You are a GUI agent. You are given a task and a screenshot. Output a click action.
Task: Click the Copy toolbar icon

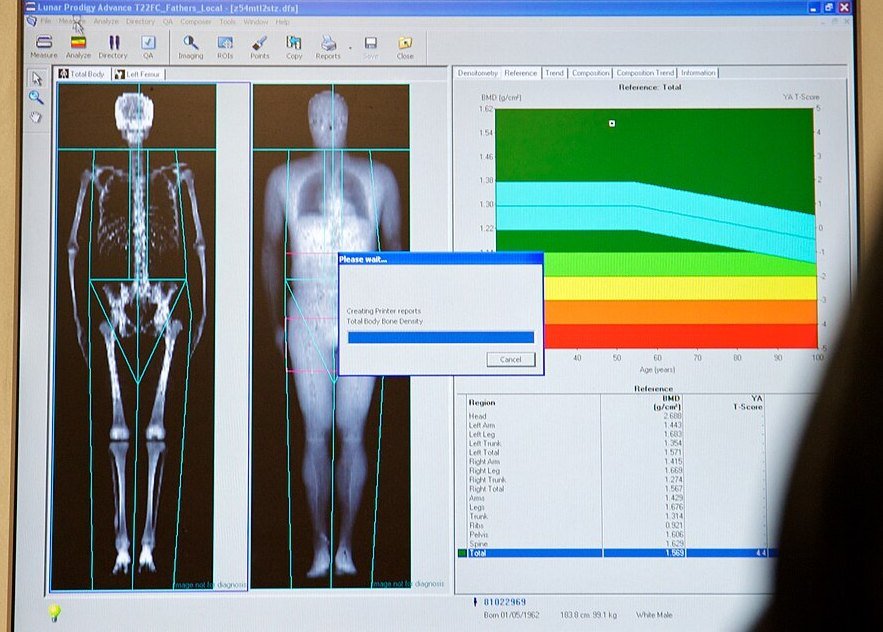pos(294,47)
